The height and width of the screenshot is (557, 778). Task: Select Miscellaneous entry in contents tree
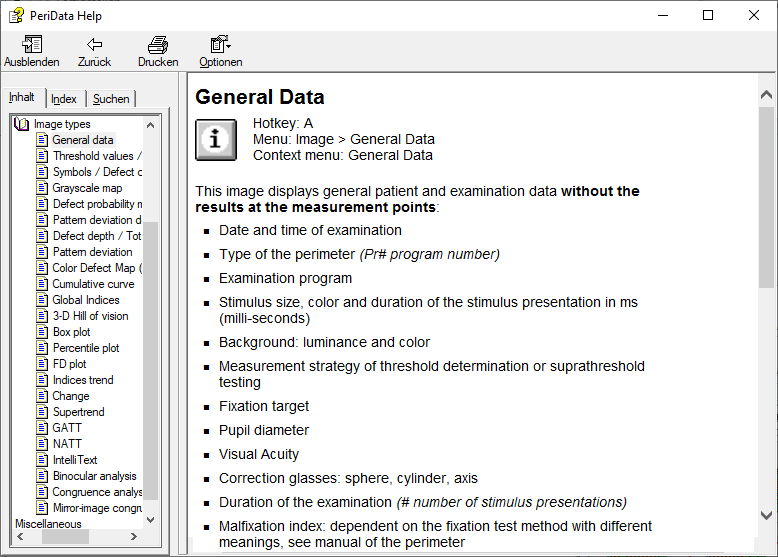pos(48,524)
